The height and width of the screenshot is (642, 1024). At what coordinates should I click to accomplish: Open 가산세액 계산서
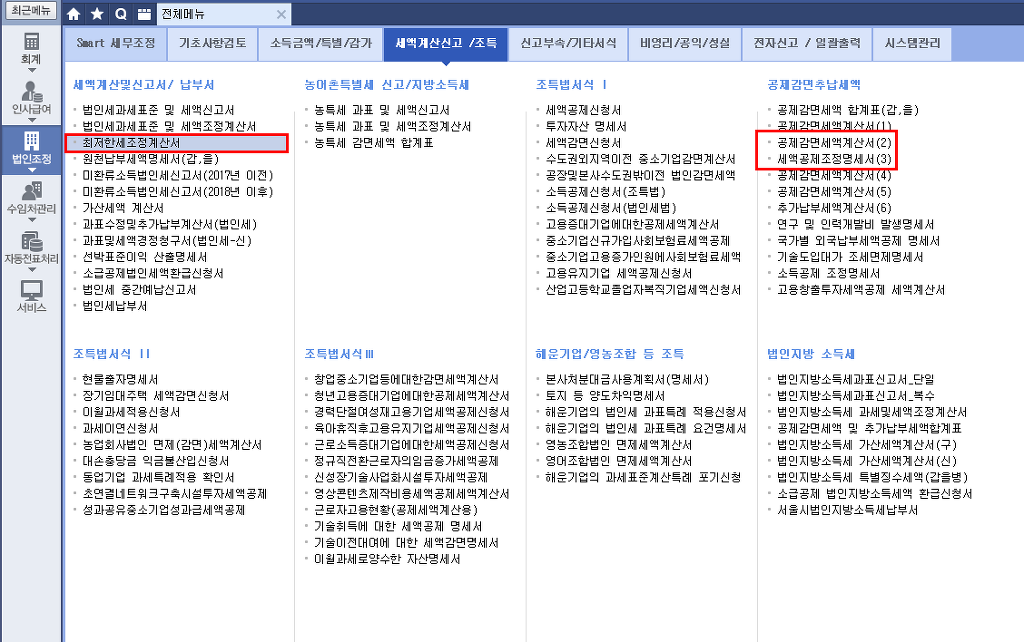coord(123,208)
